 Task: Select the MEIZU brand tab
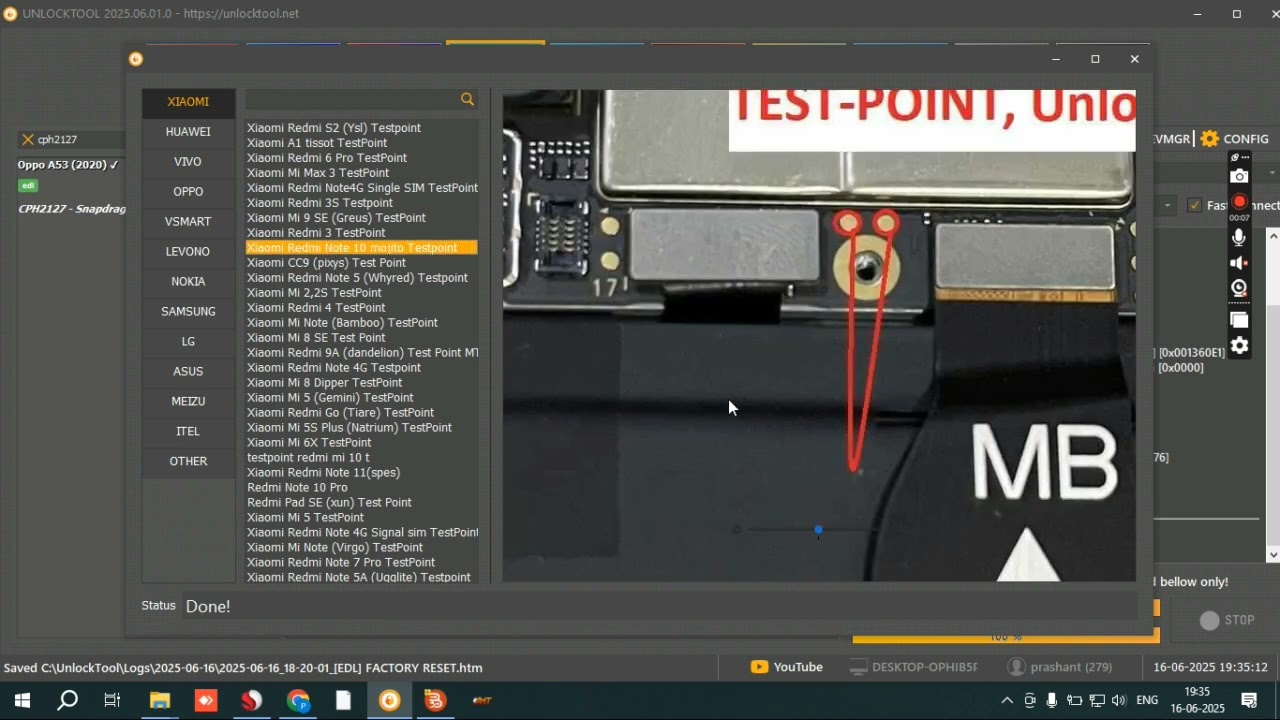pos(188,402)
